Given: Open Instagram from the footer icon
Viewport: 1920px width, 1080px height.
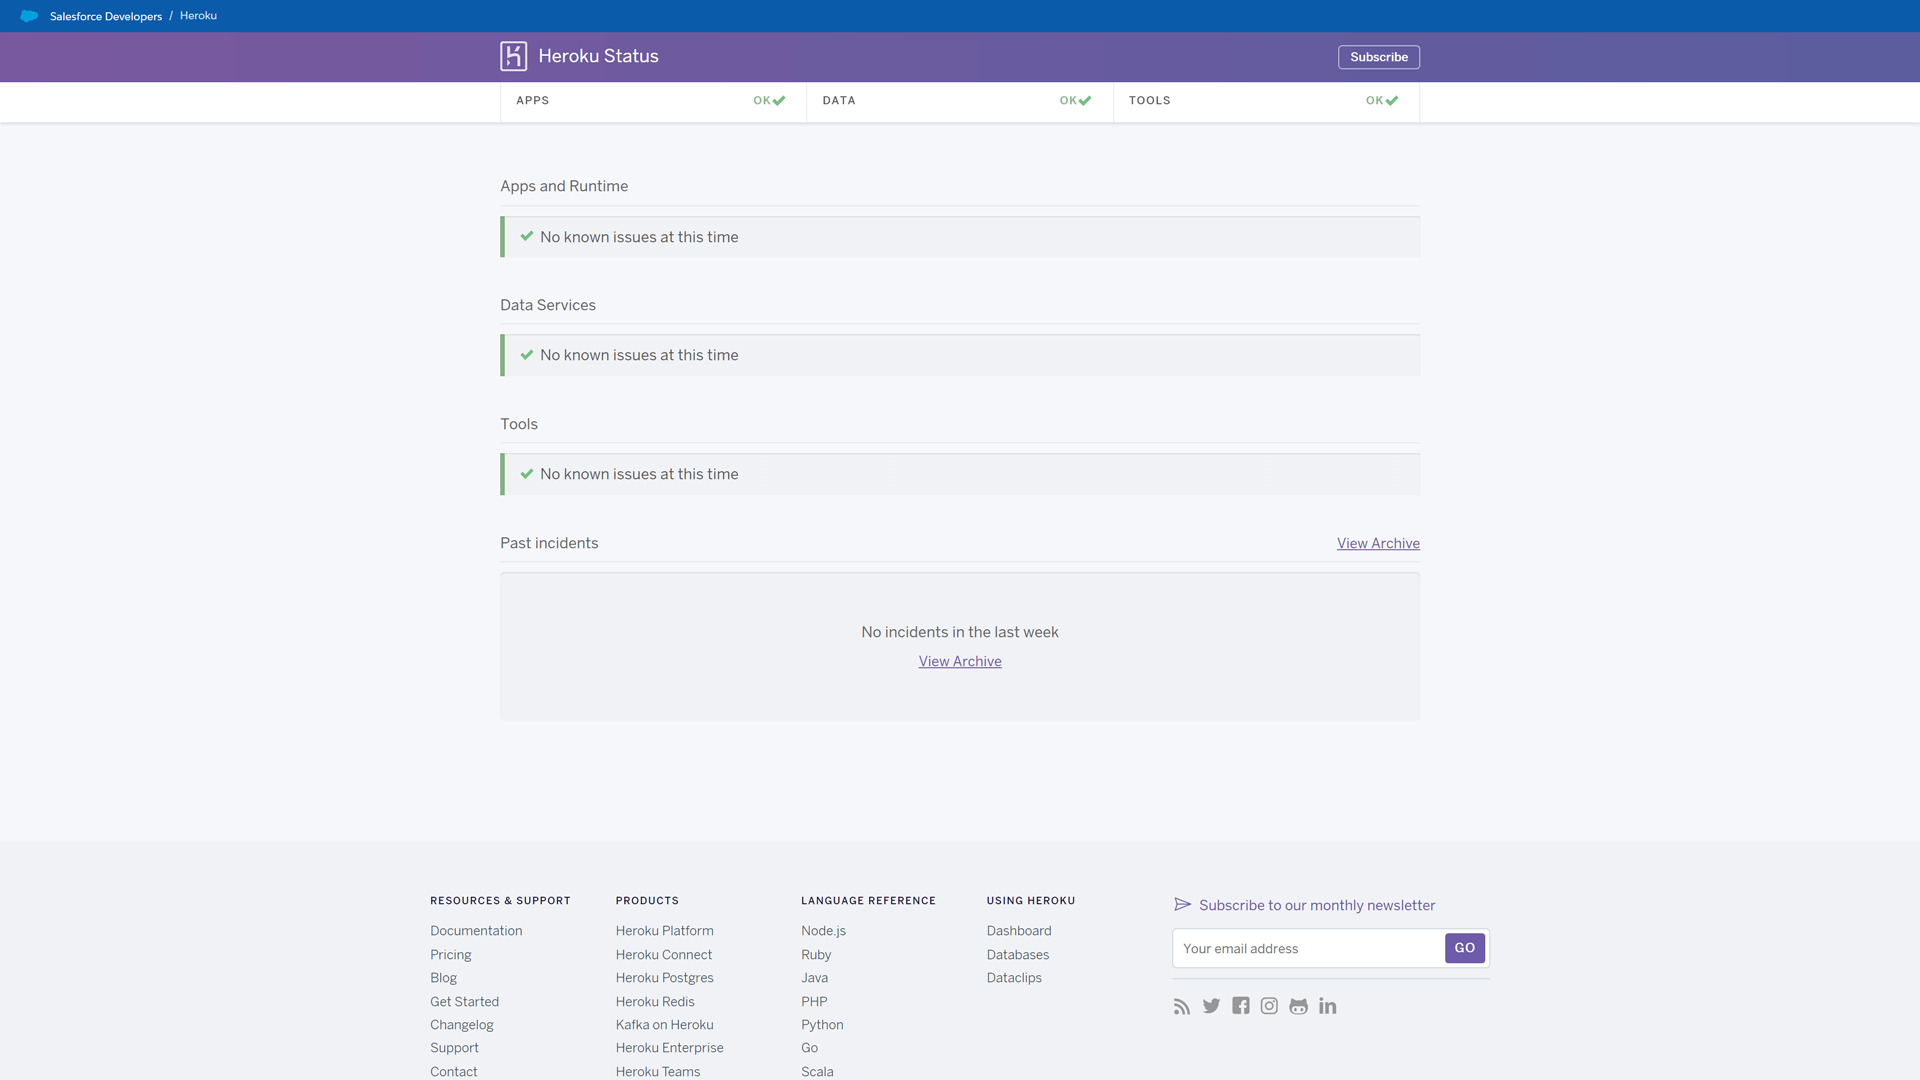Looking at the screenshot, I should [1269, 1006].
